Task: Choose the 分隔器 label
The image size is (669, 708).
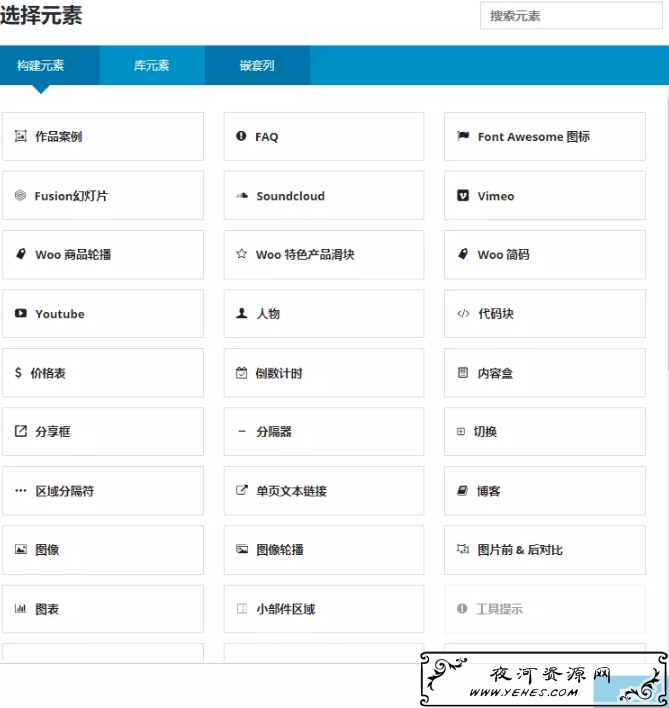Action: 274,432
